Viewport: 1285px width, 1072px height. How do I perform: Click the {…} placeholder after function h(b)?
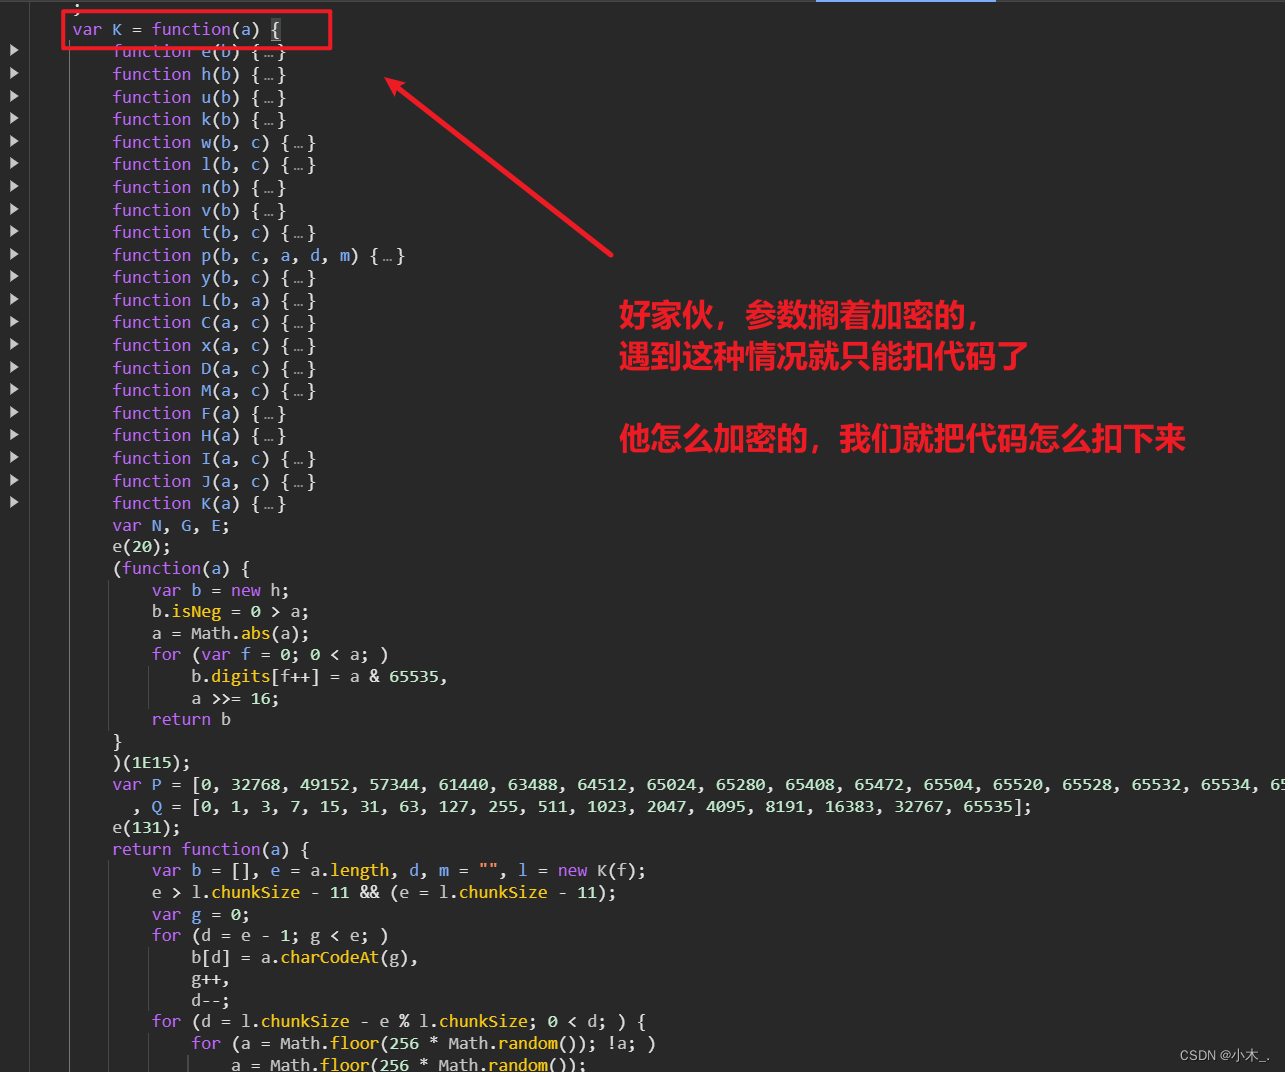(x=268, y=75)
